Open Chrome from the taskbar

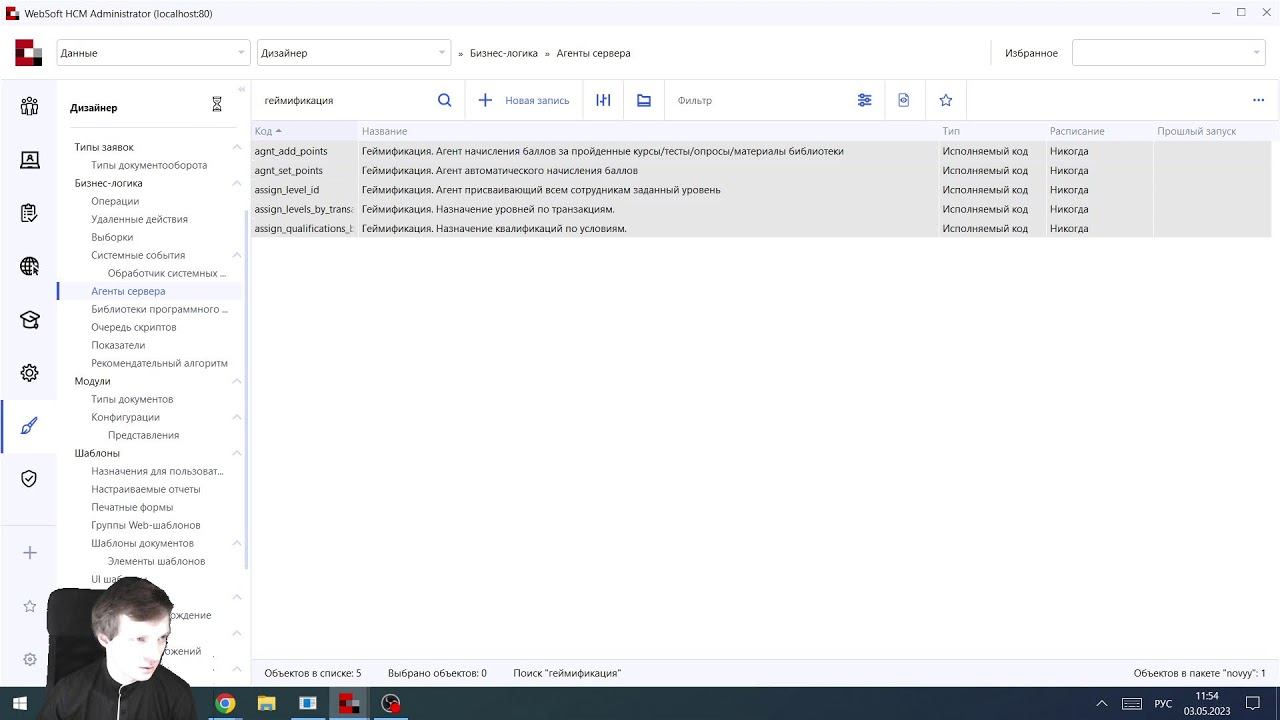pyautogui.click(x=225, y=703)
